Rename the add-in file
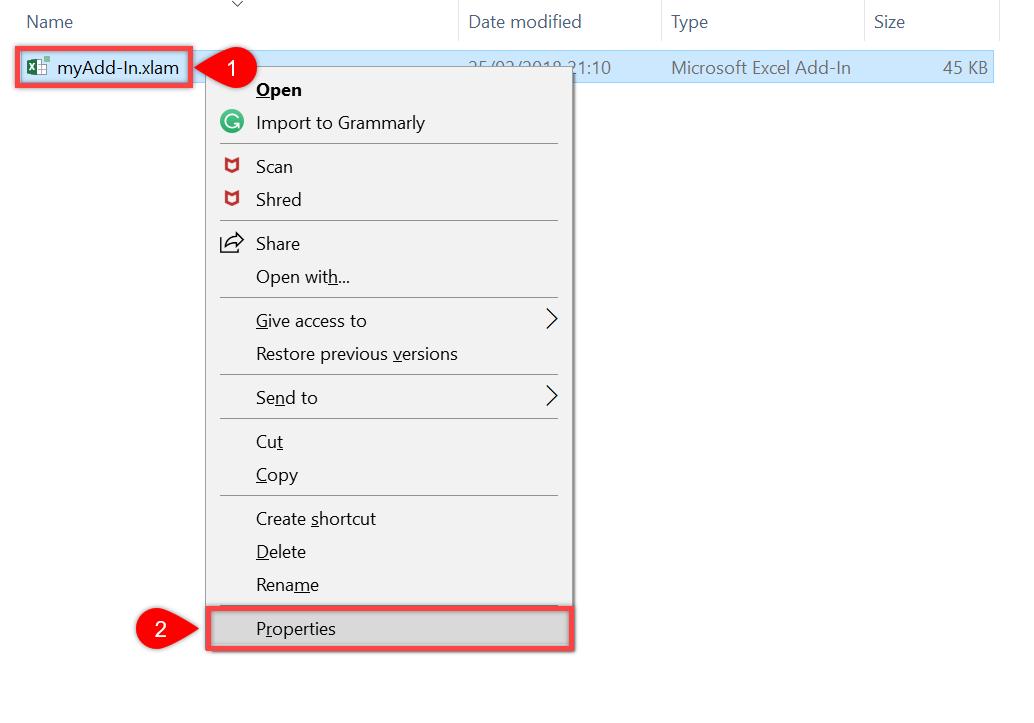 pos(287,585)
